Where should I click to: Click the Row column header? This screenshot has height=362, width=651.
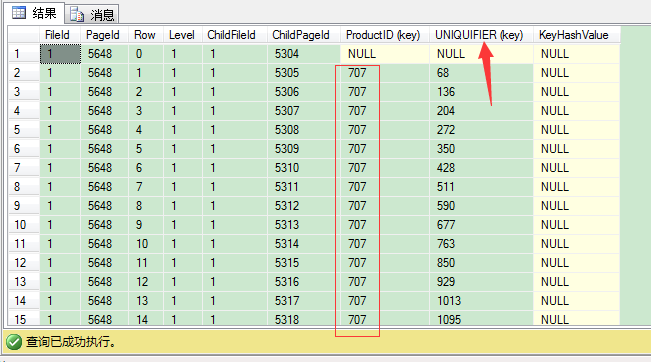coord(146,35)
